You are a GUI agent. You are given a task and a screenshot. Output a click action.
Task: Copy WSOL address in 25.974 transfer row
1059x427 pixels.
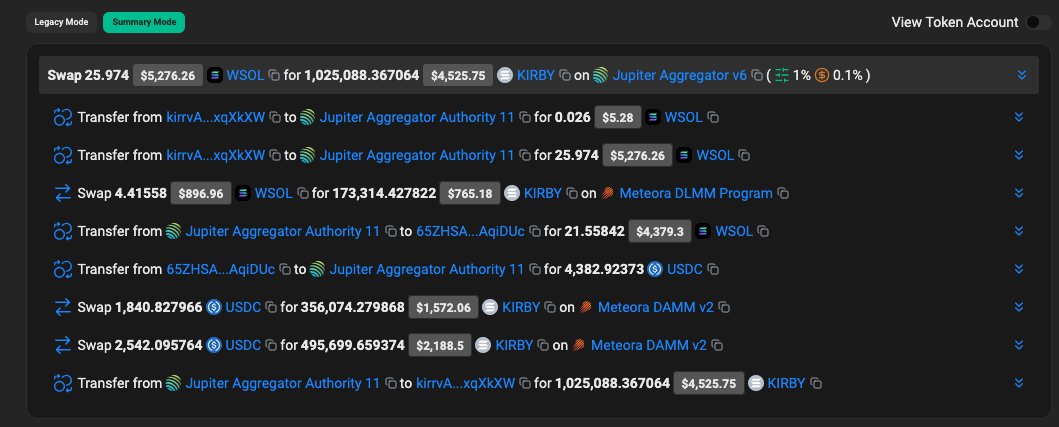click(x=744, y=155)
